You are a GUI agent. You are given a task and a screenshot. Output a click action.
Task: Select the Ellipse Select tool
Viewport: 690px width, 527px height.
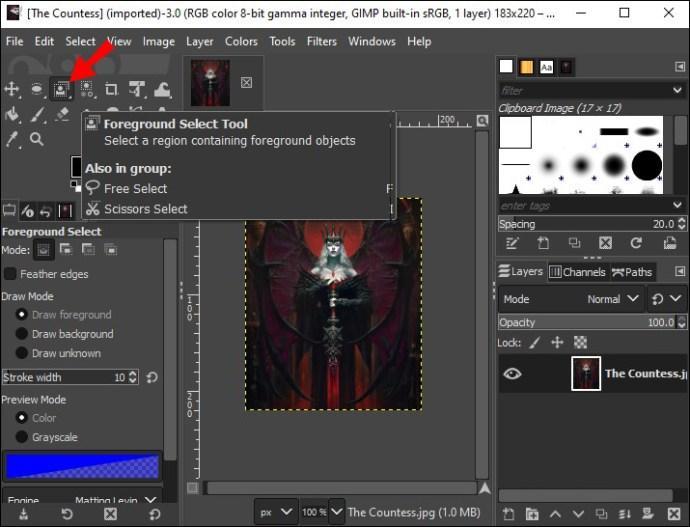[37, 89]
